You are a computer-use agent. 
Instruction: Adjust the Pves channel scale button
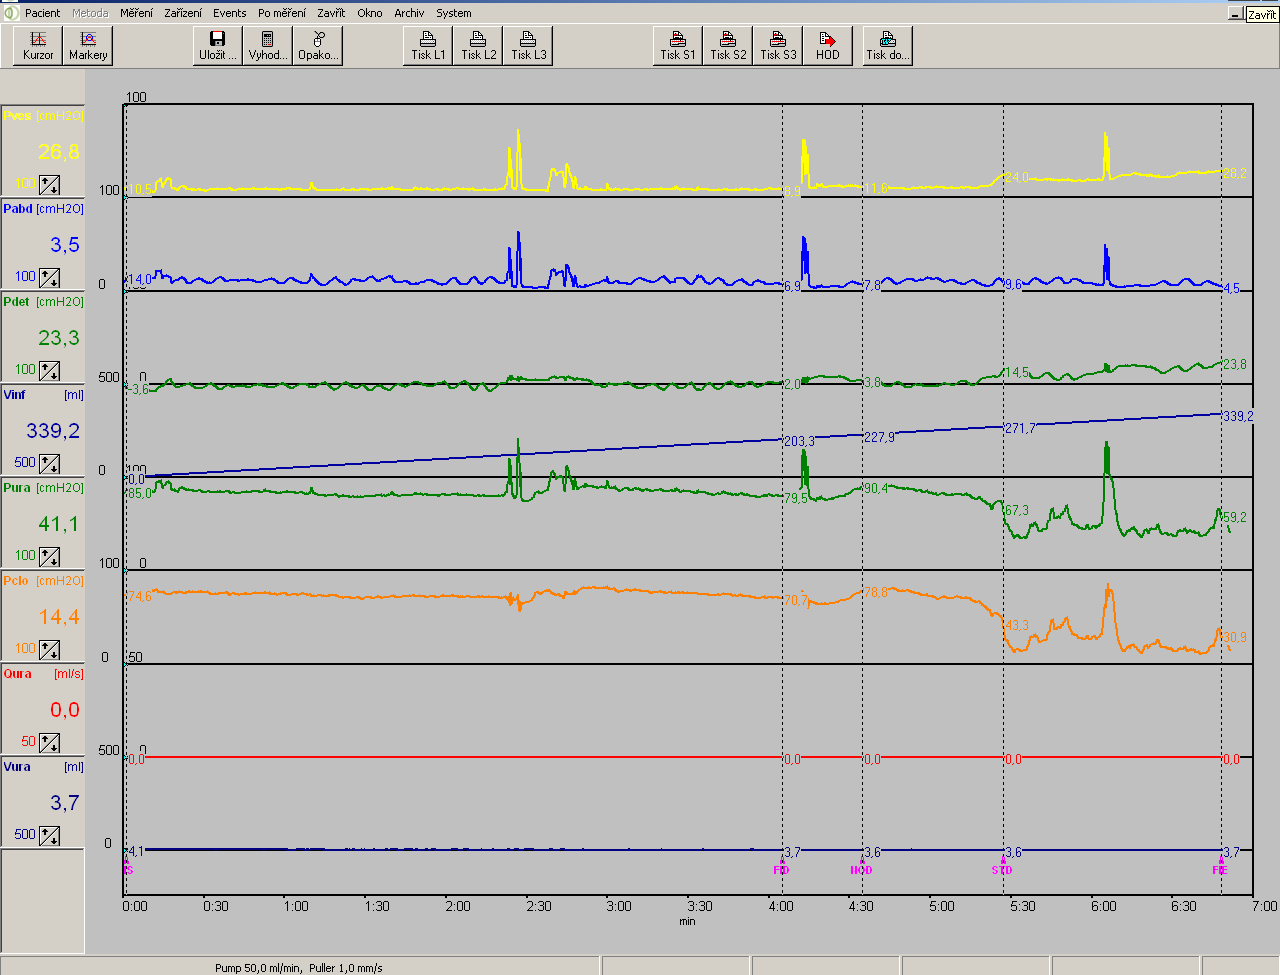pyautogui.click(x=49, y=184)
